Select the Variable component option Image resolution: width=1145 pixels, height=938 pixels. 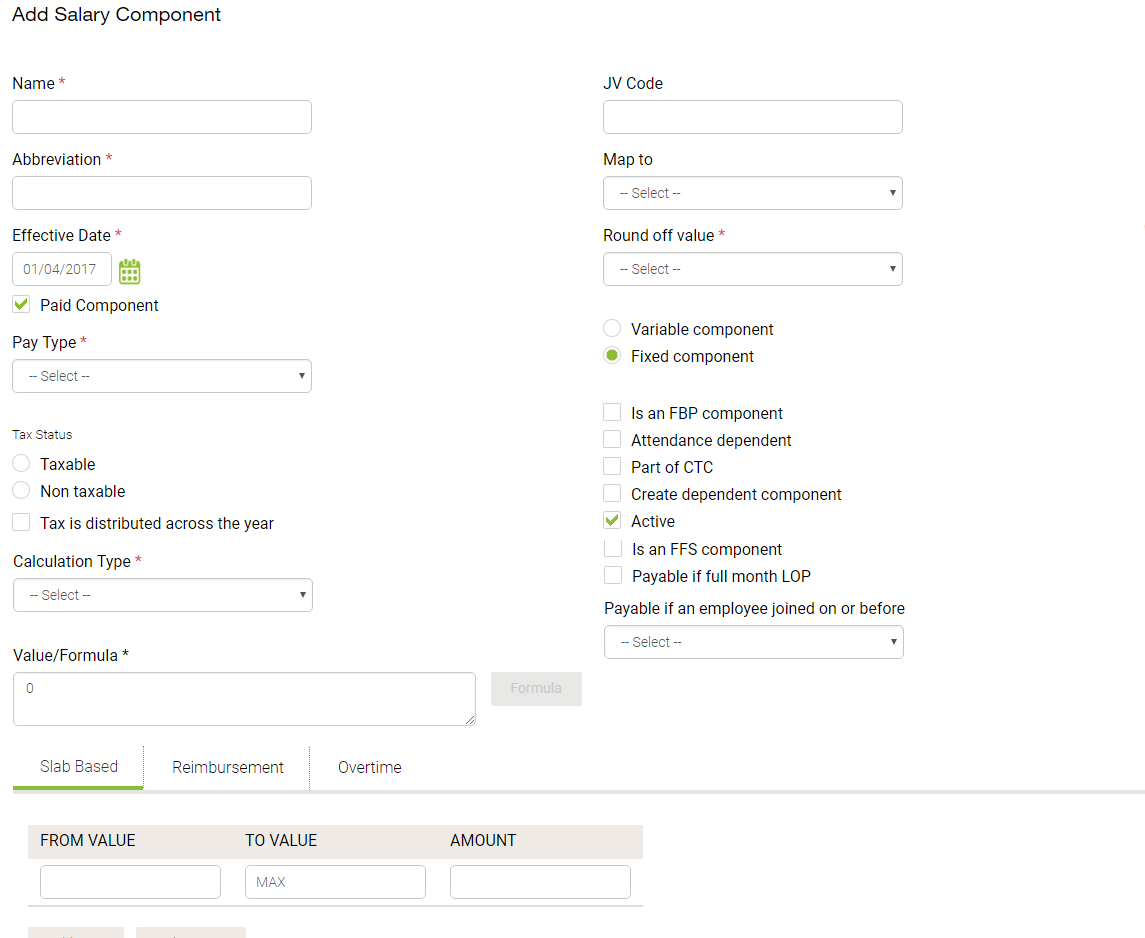(611, 328)
